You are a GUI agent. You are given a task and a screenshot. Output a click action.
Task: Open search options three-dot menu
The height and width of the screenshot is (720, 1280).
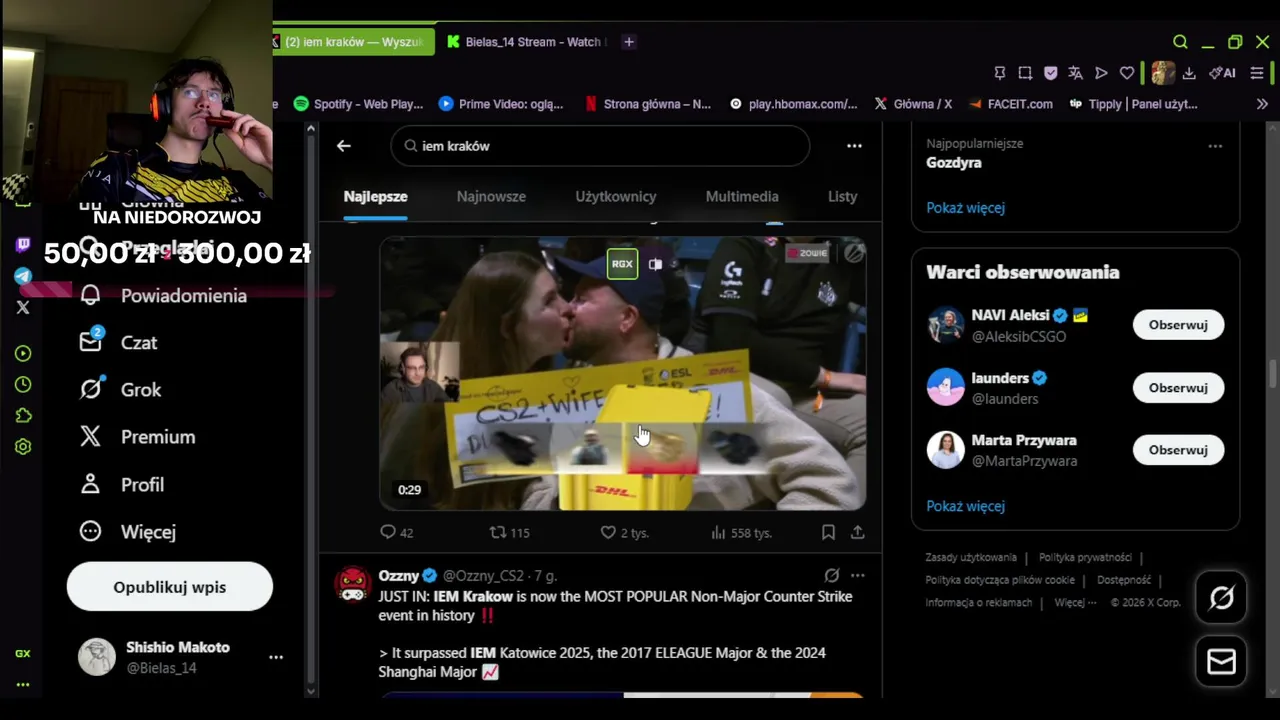[x=854, y=146]
